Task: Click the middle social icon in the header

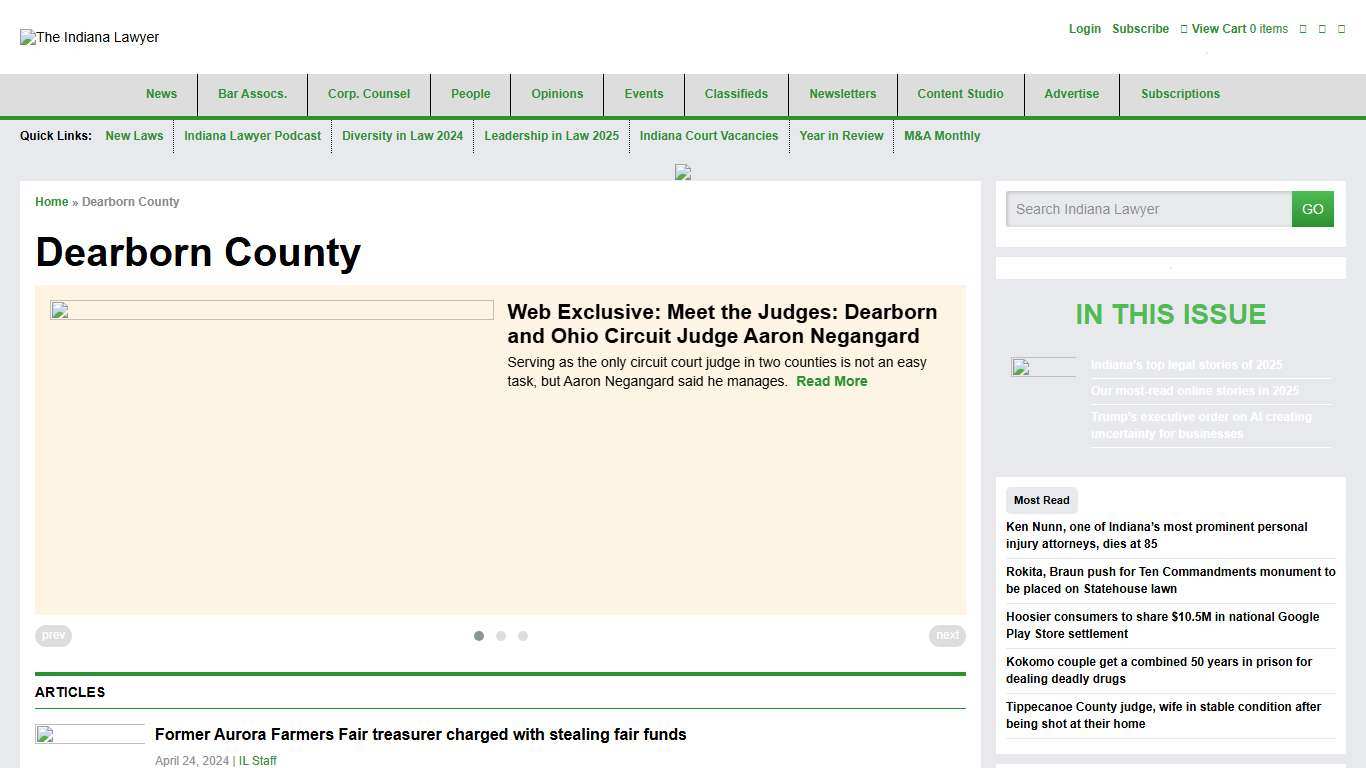Action: (1321, 29)
